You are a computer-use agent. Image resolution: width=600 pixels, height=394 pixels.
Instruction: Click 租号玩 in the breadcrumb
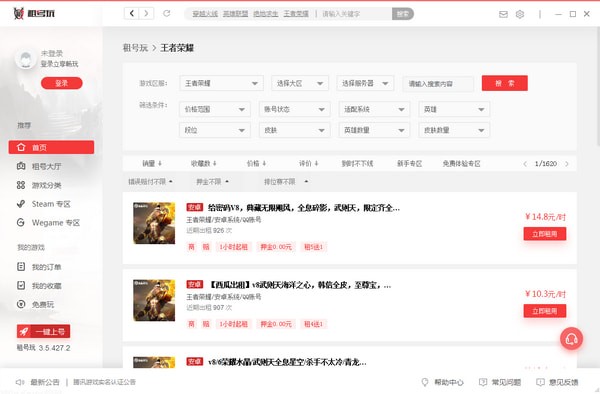point(135,48)
